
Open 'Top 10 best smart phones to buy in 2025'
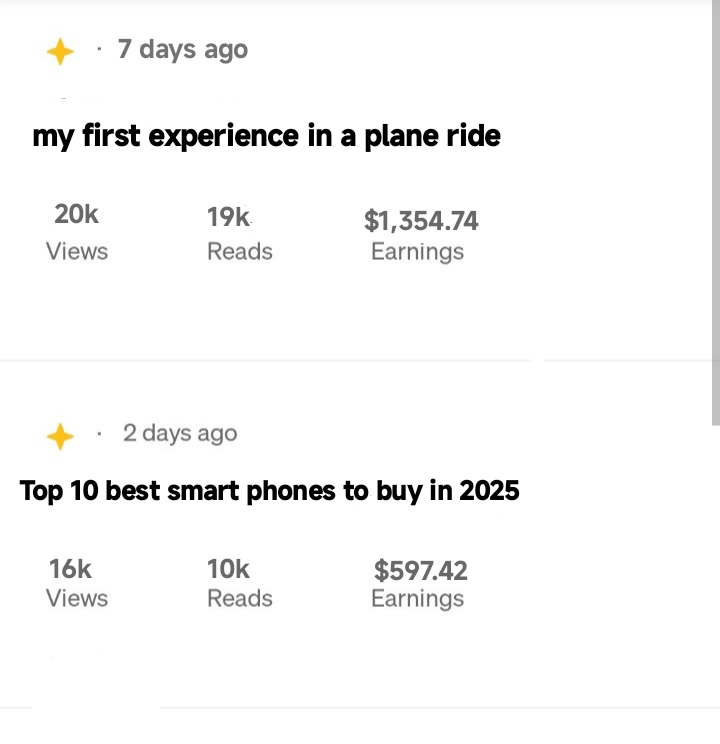click(x=270, y=491)
